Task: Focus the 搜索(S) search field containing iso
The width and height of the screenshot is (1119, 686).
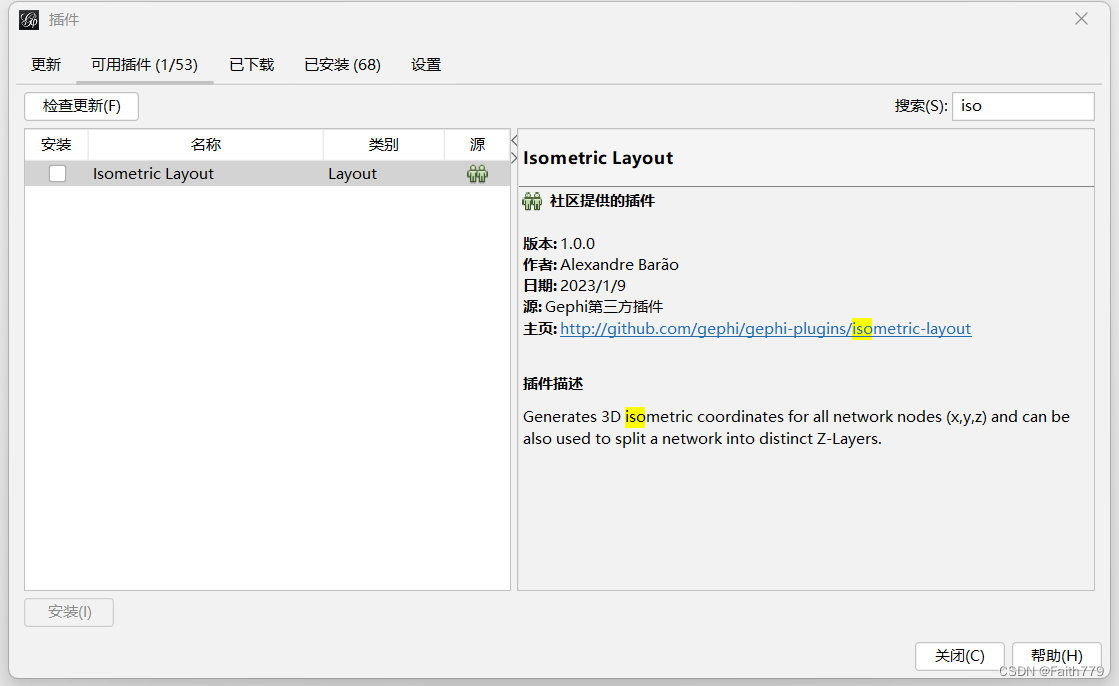Action: coord(1023,106)
